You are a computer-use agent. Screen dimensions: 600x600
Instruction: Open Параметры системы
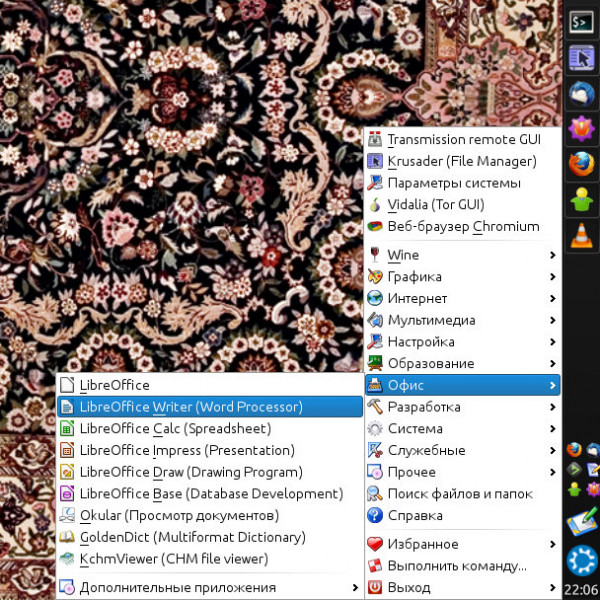tap(462, 183)
